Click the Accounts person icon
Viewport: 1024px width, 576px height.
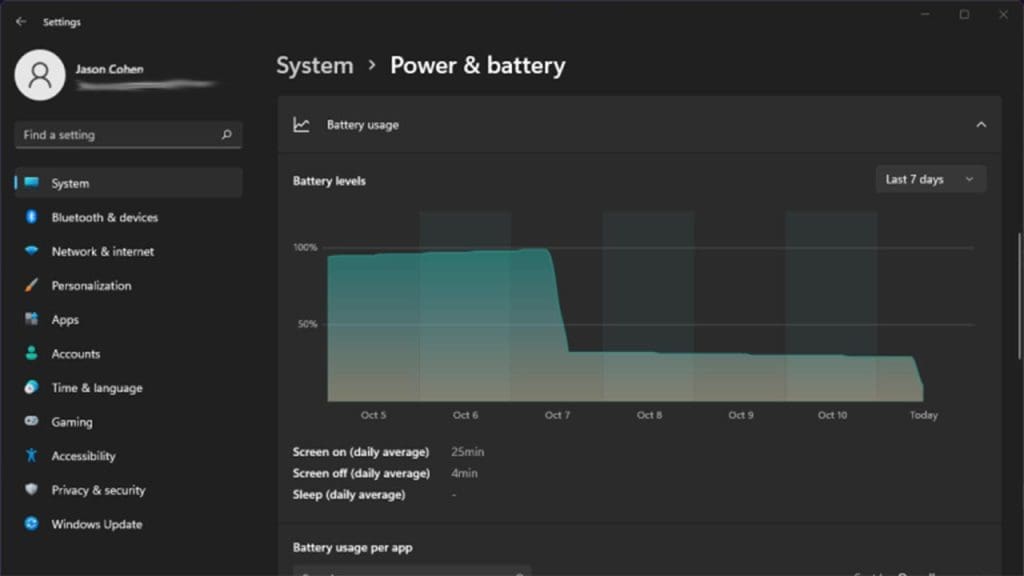(x=32, y=354)
